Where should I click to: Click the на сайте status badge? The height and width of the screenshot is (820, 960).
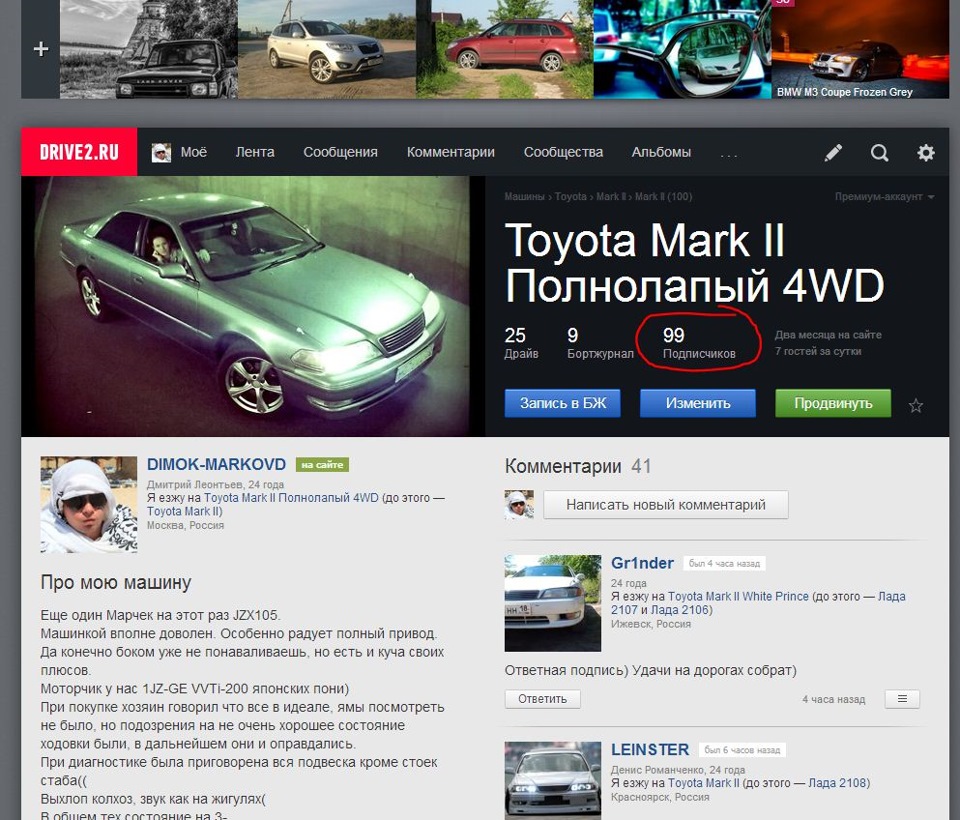pyautogui.click(x=322, y=465)
